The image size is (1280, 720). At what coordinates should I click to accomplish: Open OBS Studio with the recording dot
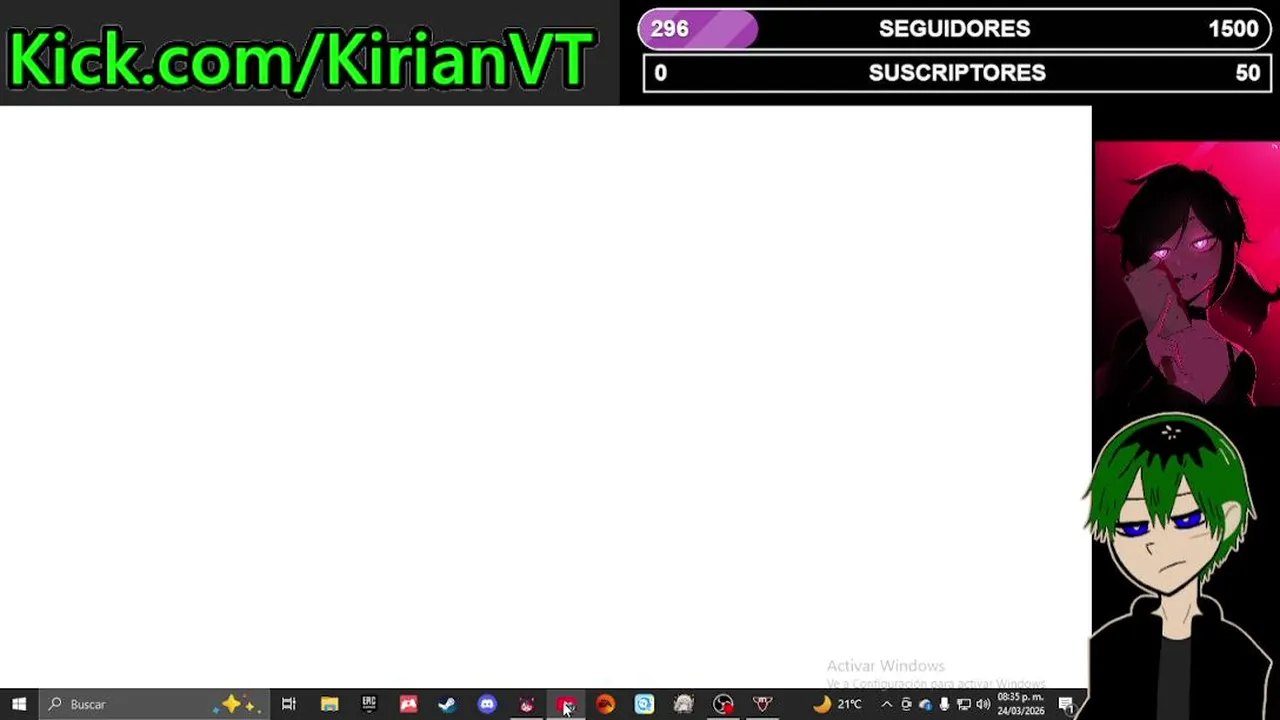723,704
